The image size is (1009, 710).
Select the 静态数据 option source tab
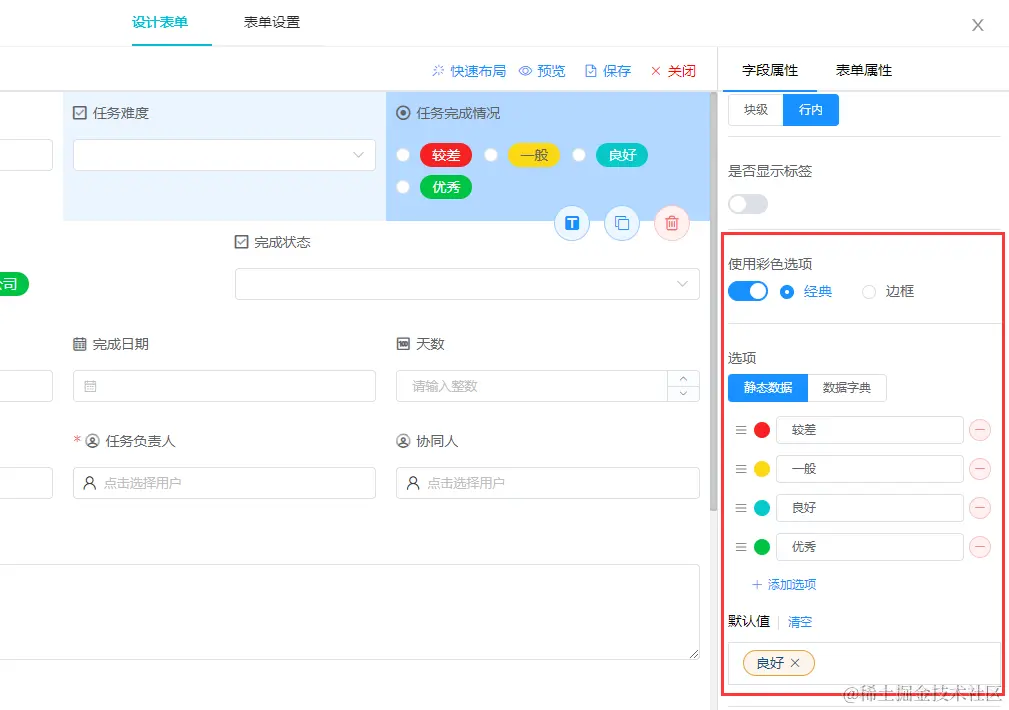pos(768,388)
